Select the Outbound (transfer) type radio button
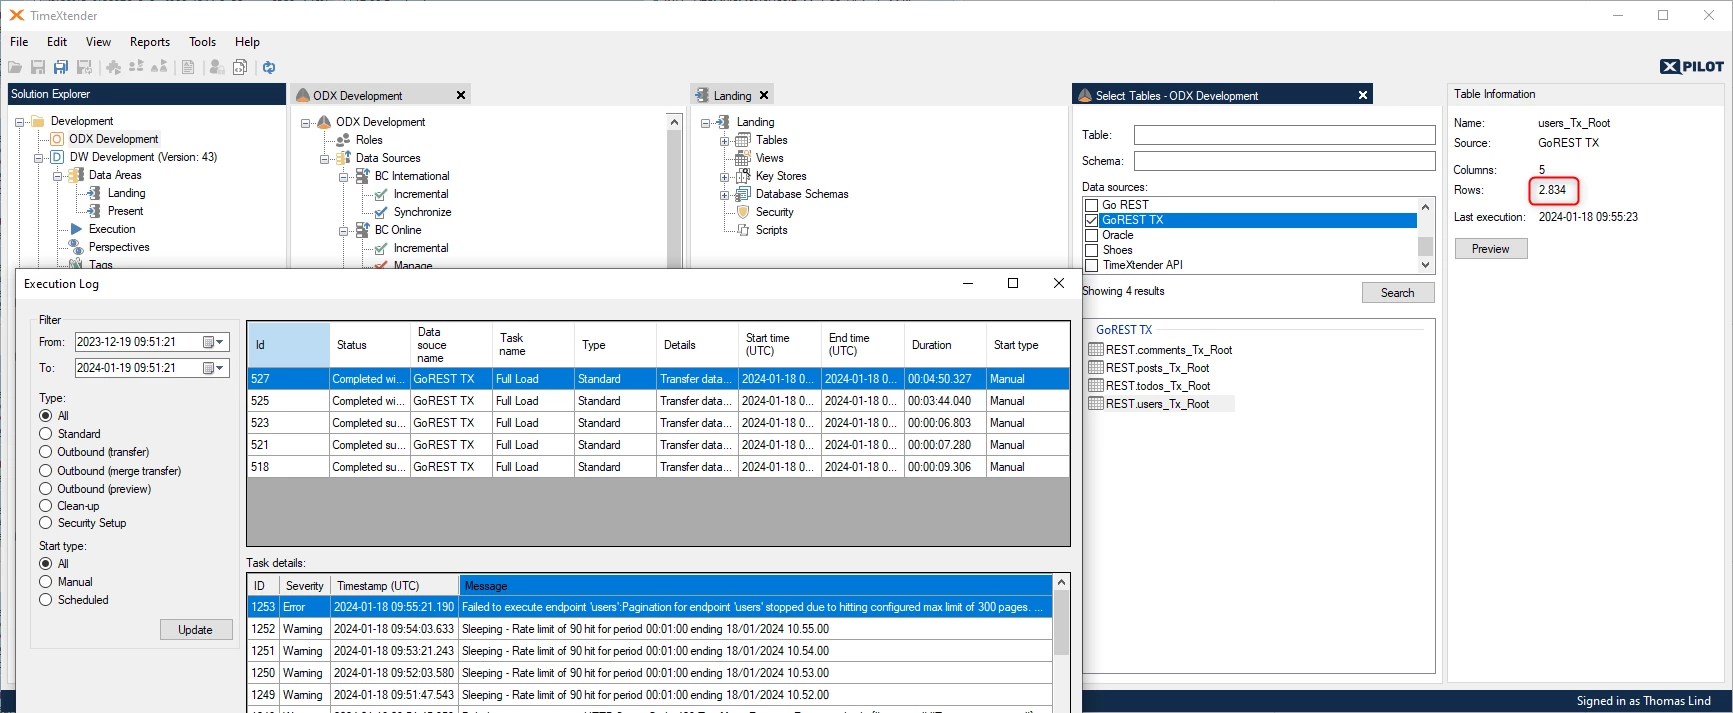Viewport: 1733px width, 713px height. point(46,452)
